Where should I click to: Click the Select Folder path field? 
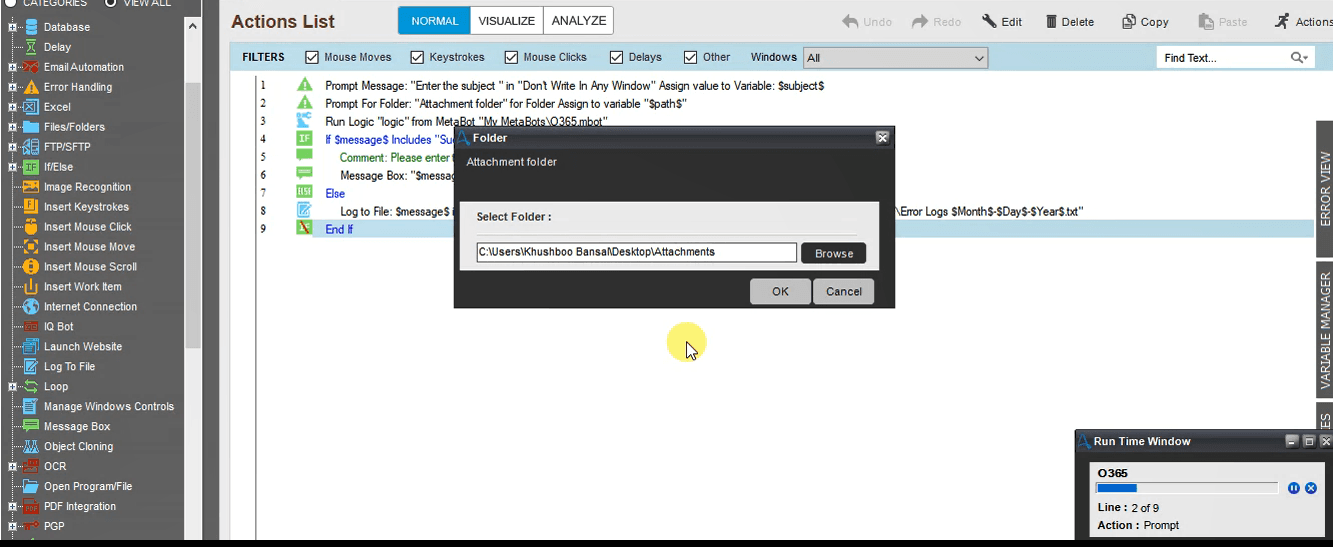pyautogui.click(x=636, y=253)
